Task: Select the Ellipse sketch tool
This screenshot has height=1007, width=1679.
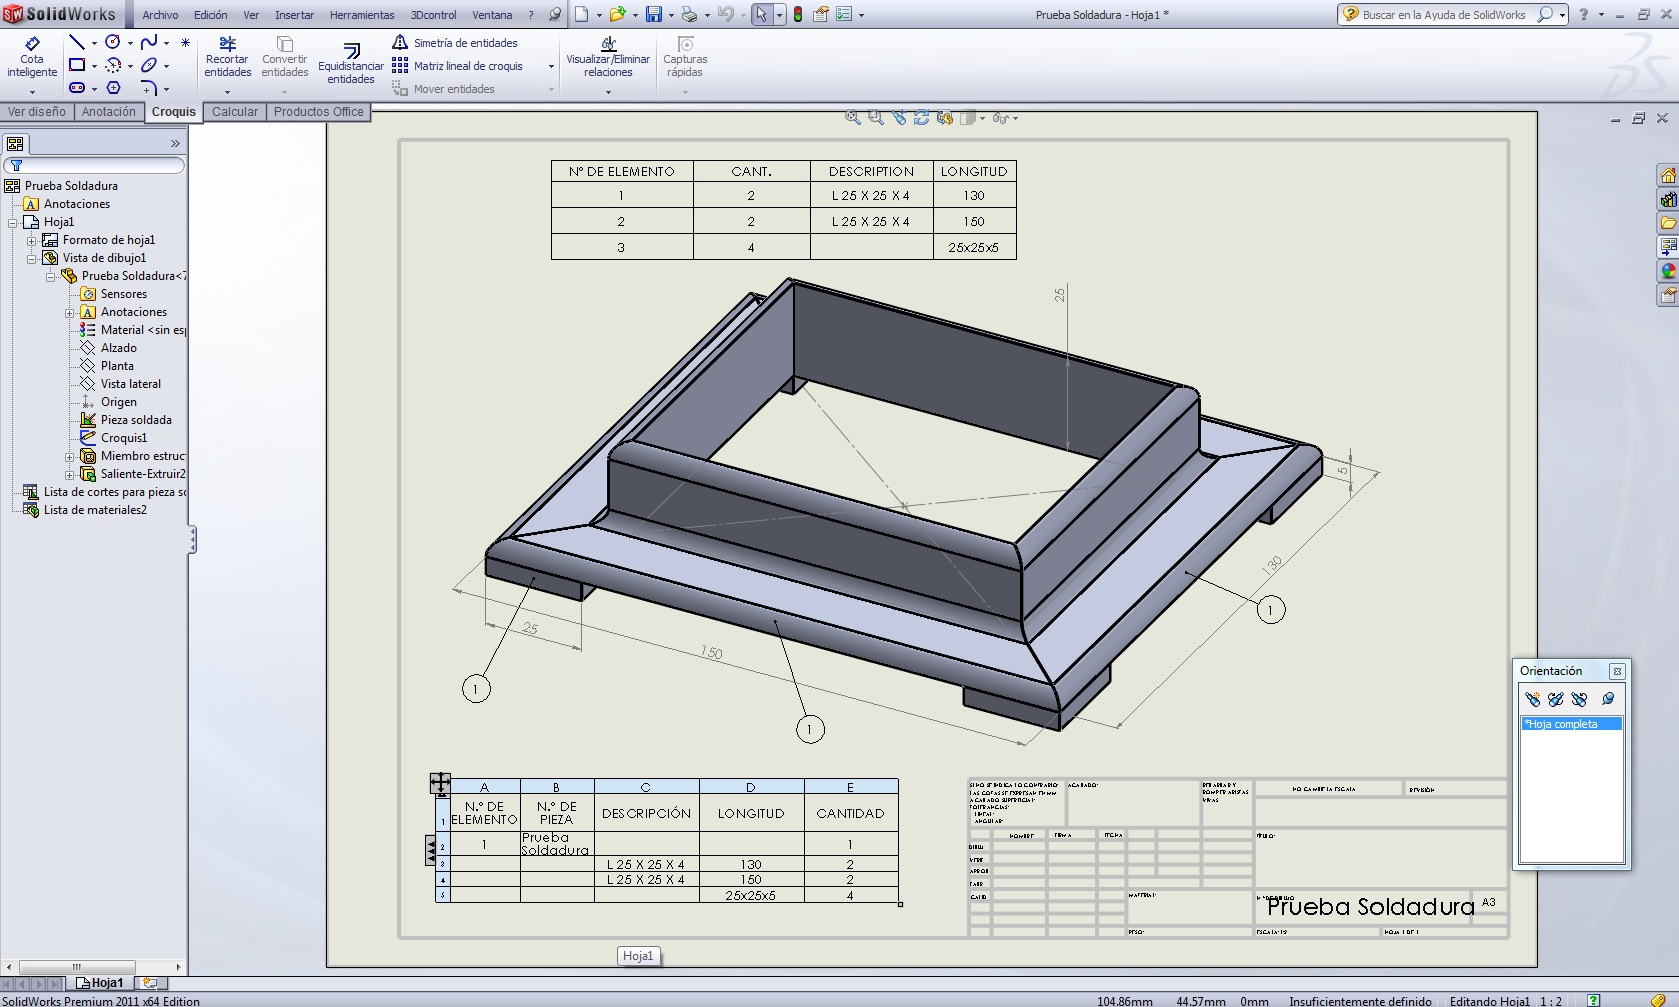Action: pyautogui.click(x=149, y=65)
